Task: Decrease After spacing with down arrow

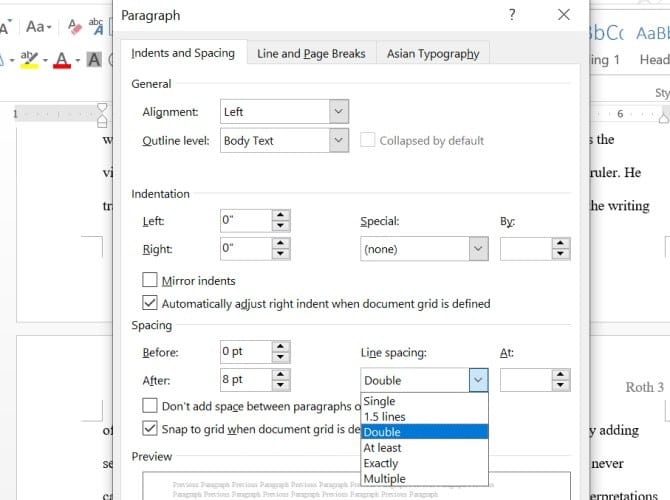Action: coord(281,385)
